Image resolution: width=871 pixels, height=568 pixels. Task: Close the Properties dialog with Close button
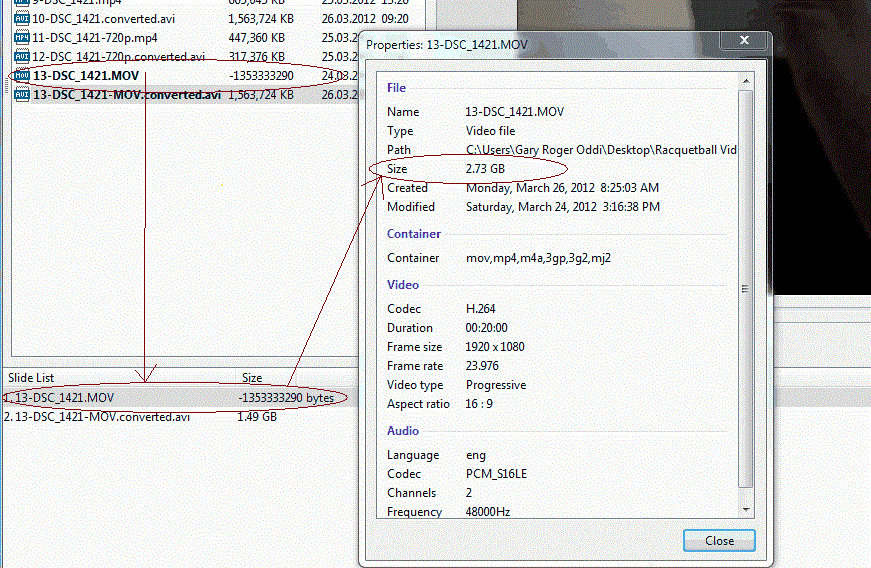click(719, 540)
